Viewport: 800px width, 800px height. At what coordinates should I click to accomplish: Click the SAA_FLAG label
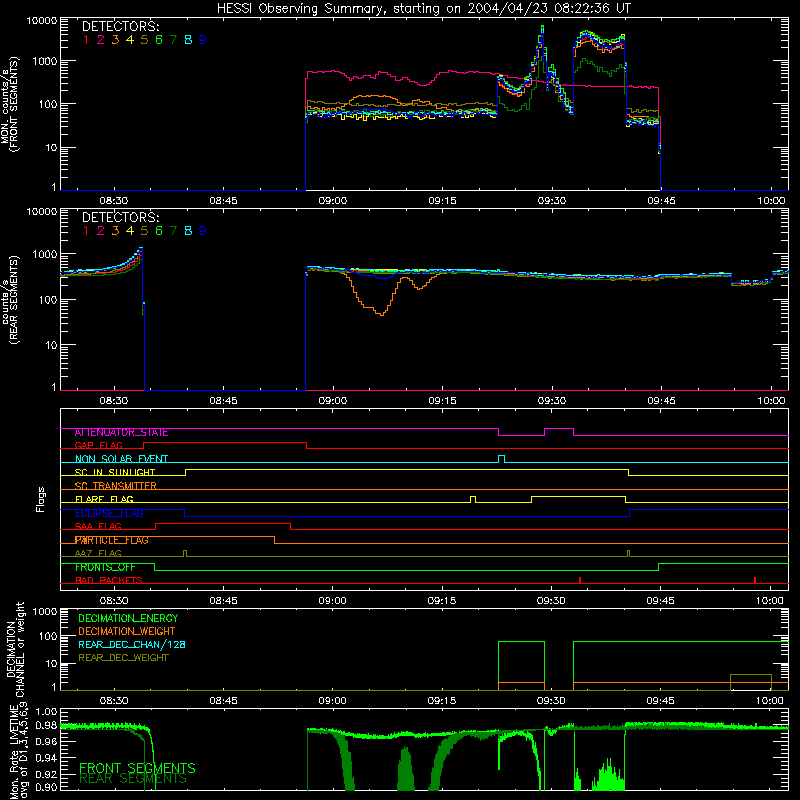point(98,527)
